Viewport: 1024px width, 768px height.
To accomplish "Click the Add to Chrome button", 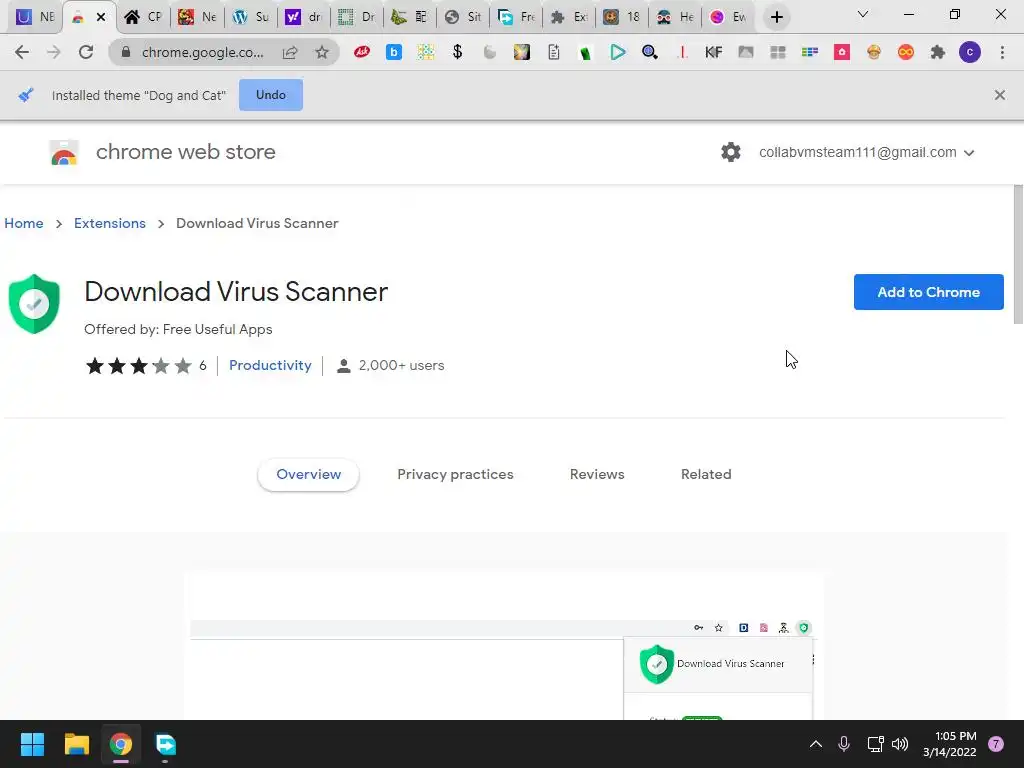I will pos(928,292).
